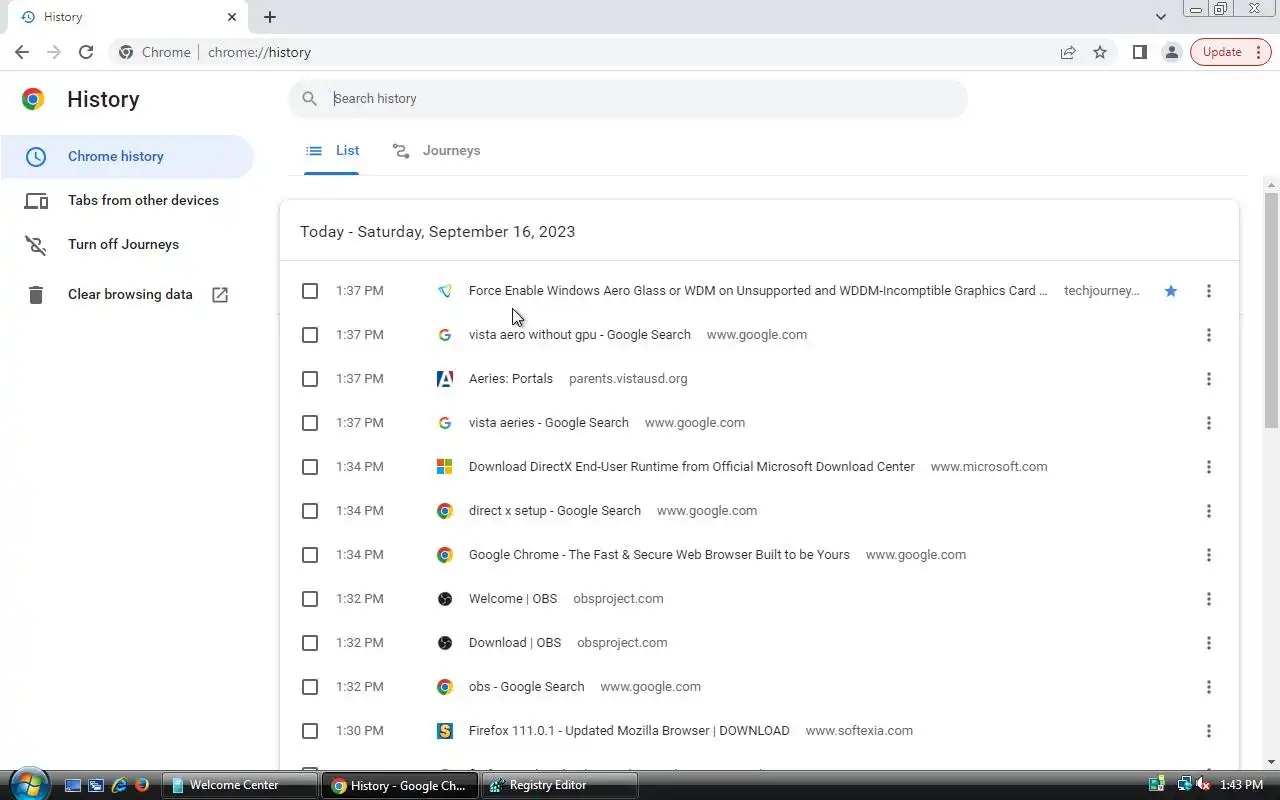1280x800 pixels.
Task: Open the share page icon in address bar
Action: [1068, 52]
